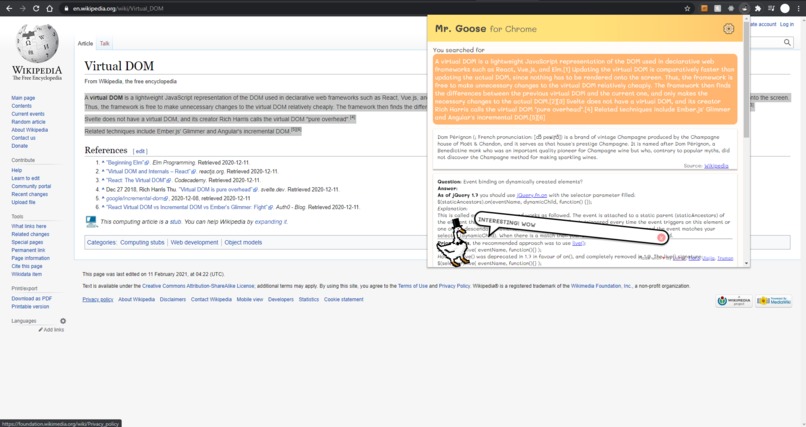Open the footer Privacy policy link
Screen dimensions: 806x427
point(98,299)
